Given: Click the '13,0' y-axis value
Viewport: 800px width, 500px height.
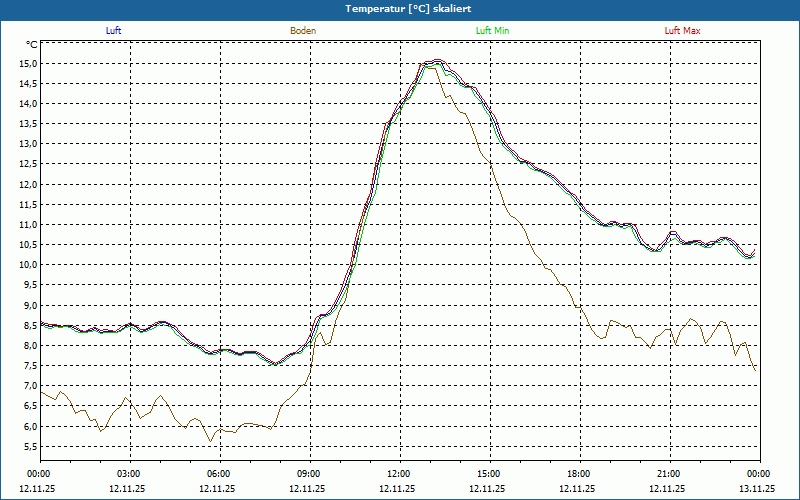Looking at the screenshot, I should [29, 144].
